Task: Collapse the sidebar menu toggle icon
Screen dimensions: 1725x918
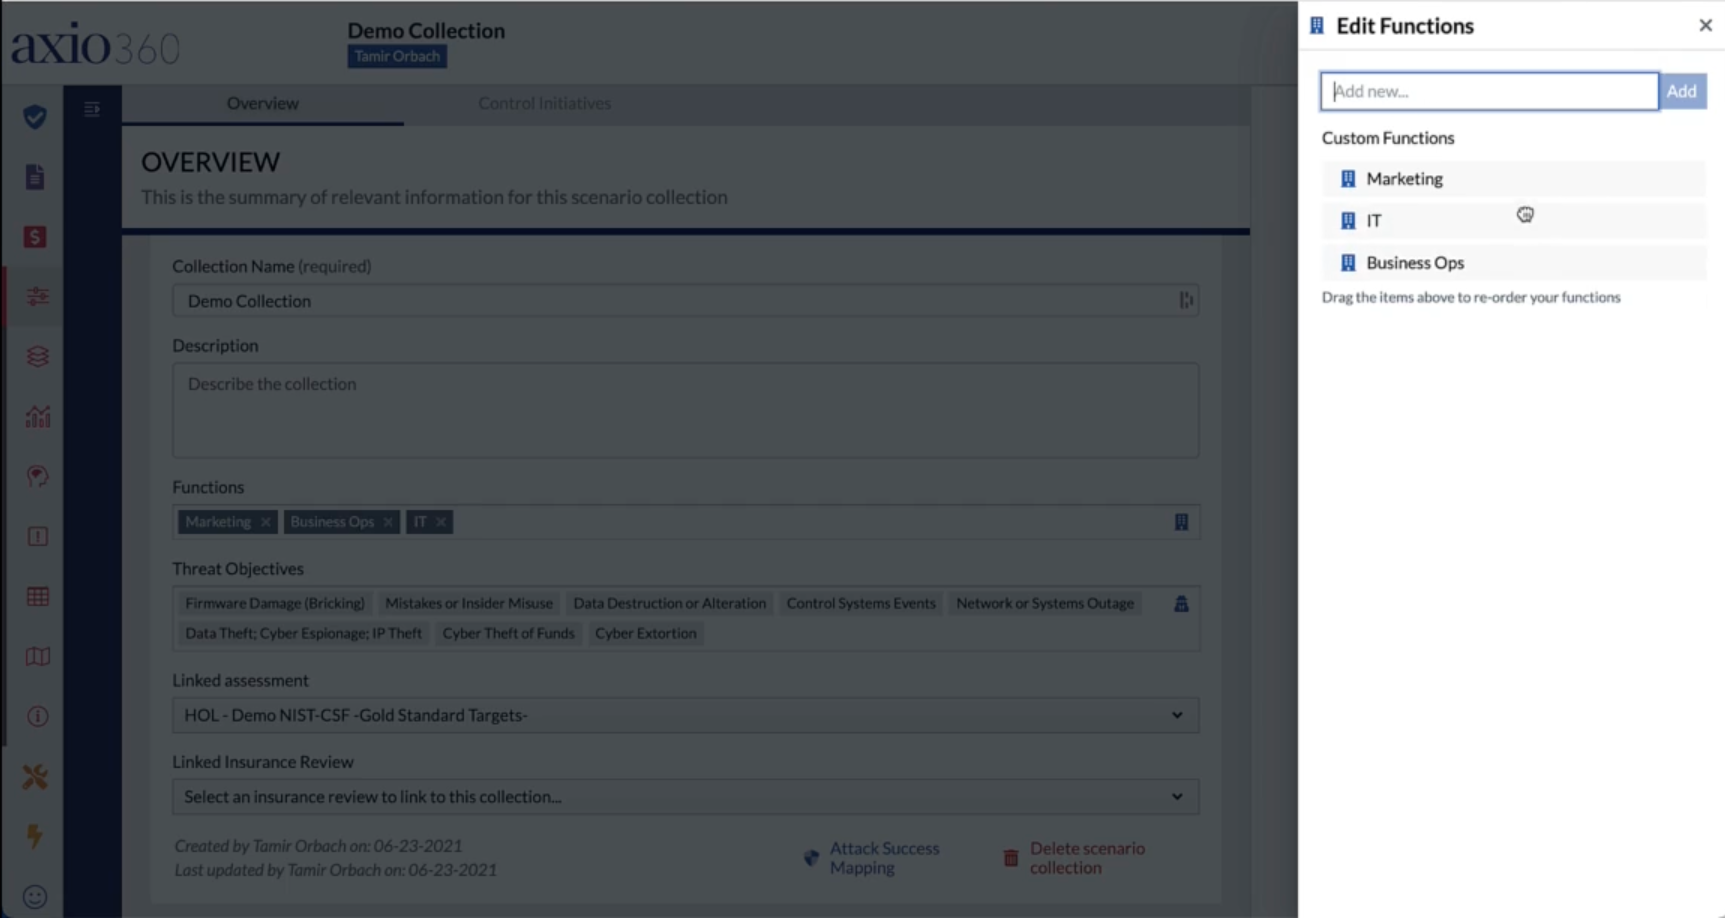Action: [92, 109]
